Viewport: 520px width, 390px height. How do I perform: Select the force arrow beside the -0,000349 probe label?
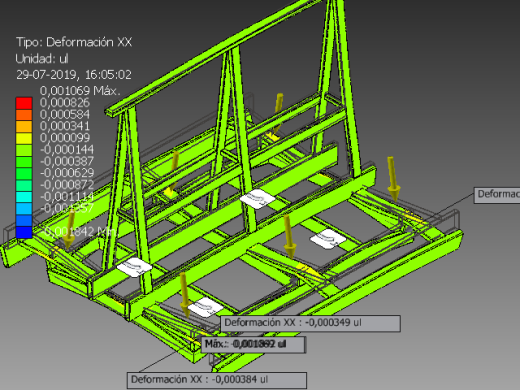click(184, 295)
